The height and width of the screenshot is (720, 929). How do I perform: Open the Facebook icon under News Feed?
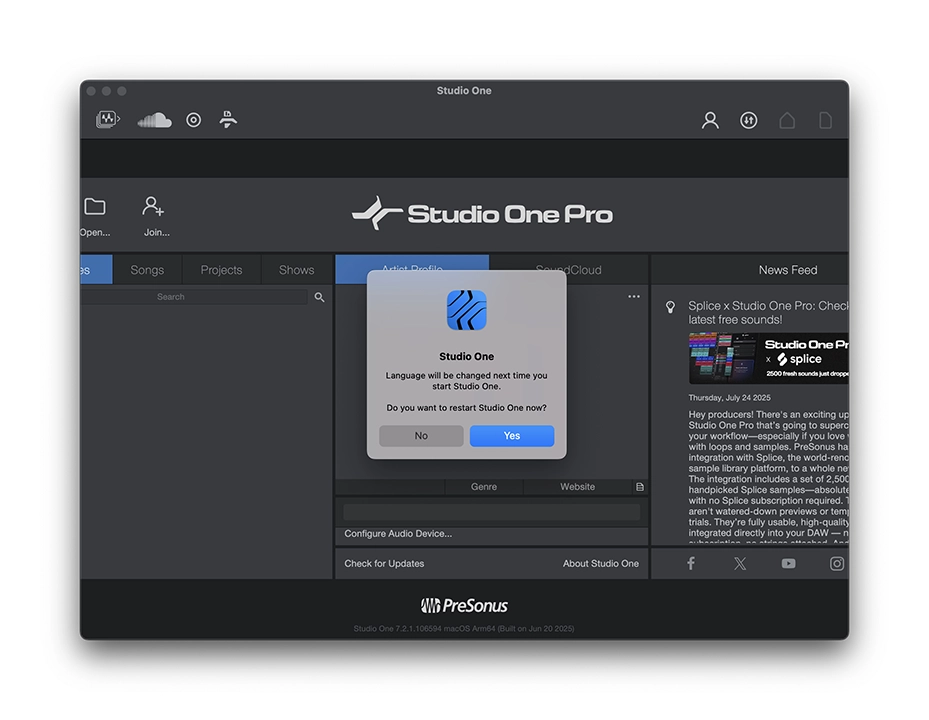pos(690,563)
